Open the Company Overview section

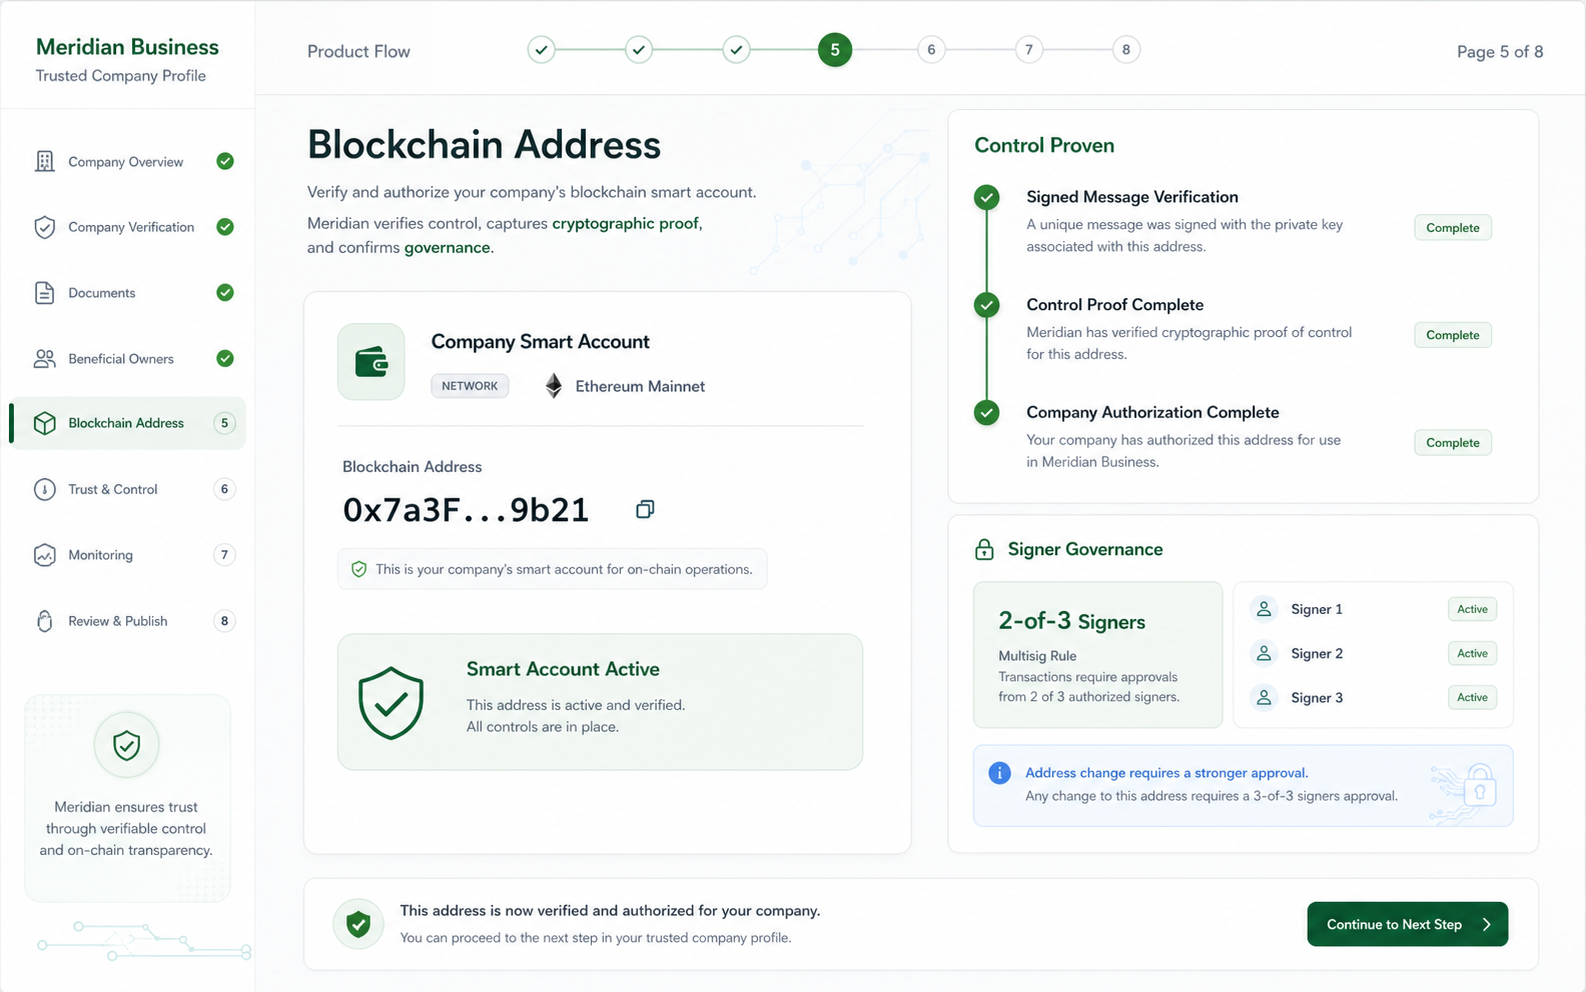tap(127, 161)
